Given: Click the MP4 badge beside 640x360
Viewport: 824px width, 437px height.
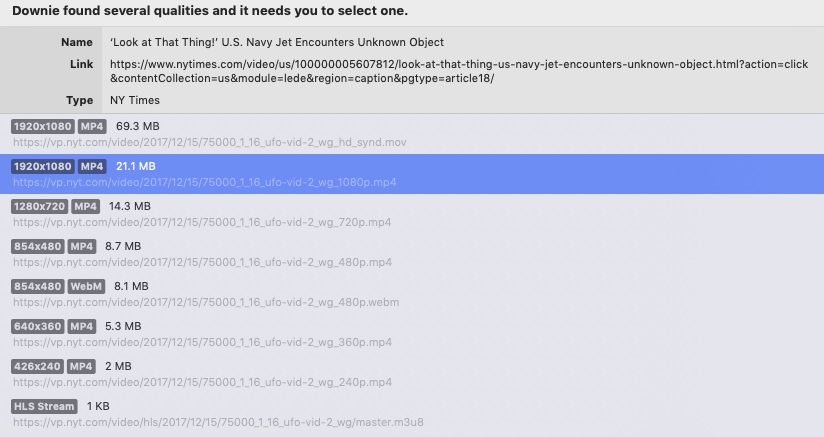Looking at the screenshot, I should tap(82, 326).
